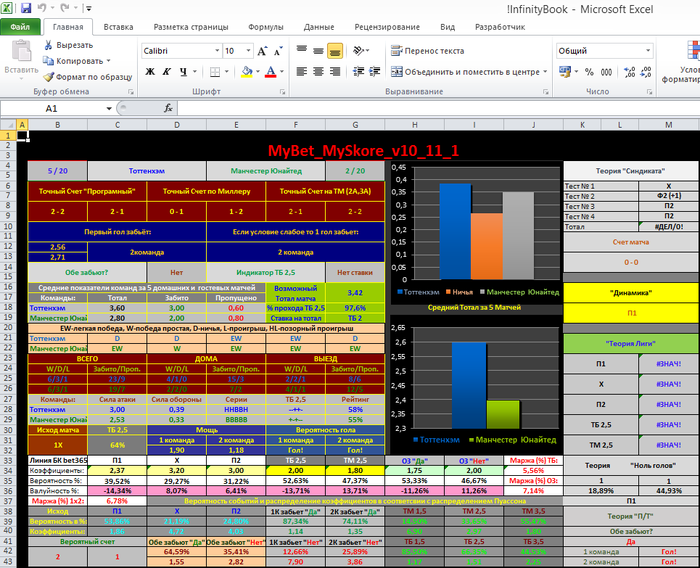The image size is (700, 568).
Task: Click the Манчестер Юнайтед team name cell
Action: tap(266, 171)
